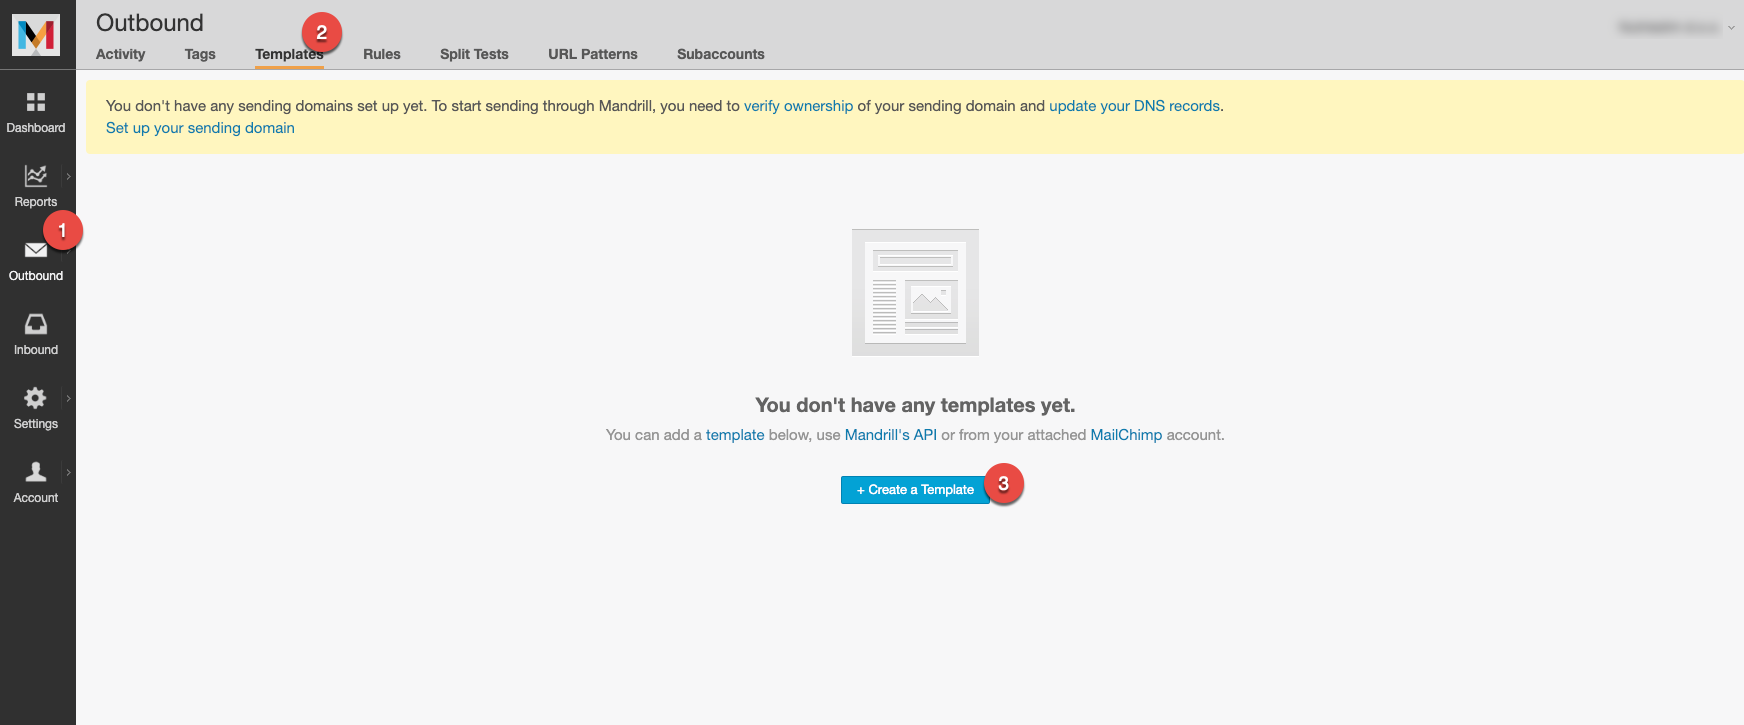Follow the verify ownership link
Viewport: 1744px width, 725px height.
[798, 106]
